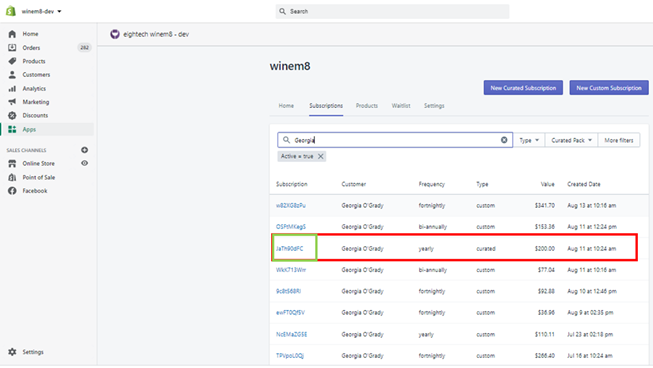Click into the subscription search field containing Georgia

pos(395,140)
